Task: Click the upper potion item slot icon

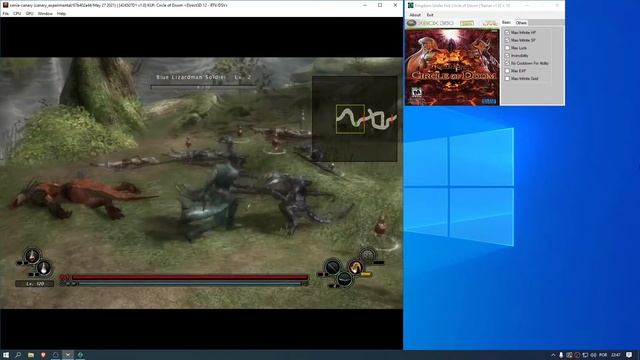Action: pos(32,256)
